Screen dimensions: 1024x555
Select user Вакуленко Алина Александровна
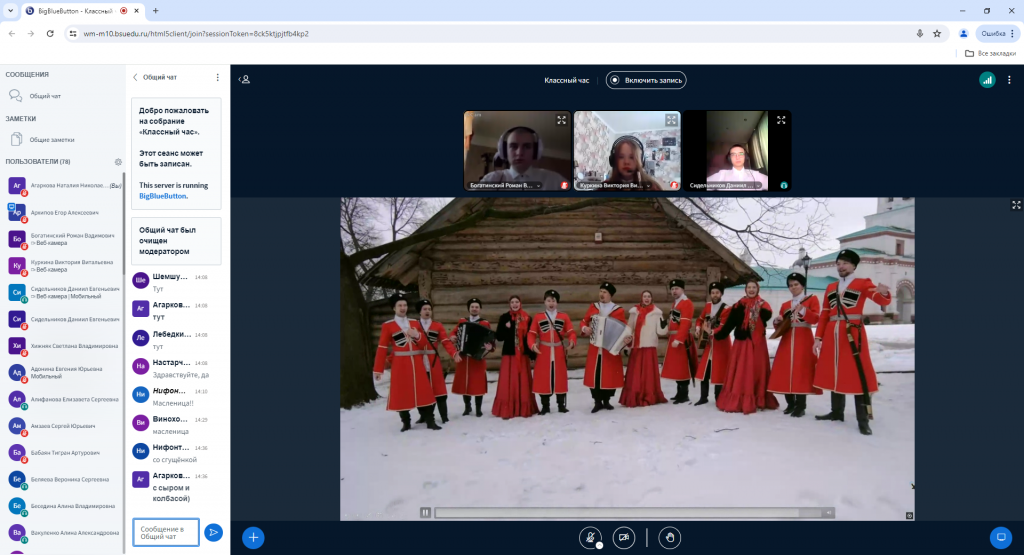click(63, 533)
